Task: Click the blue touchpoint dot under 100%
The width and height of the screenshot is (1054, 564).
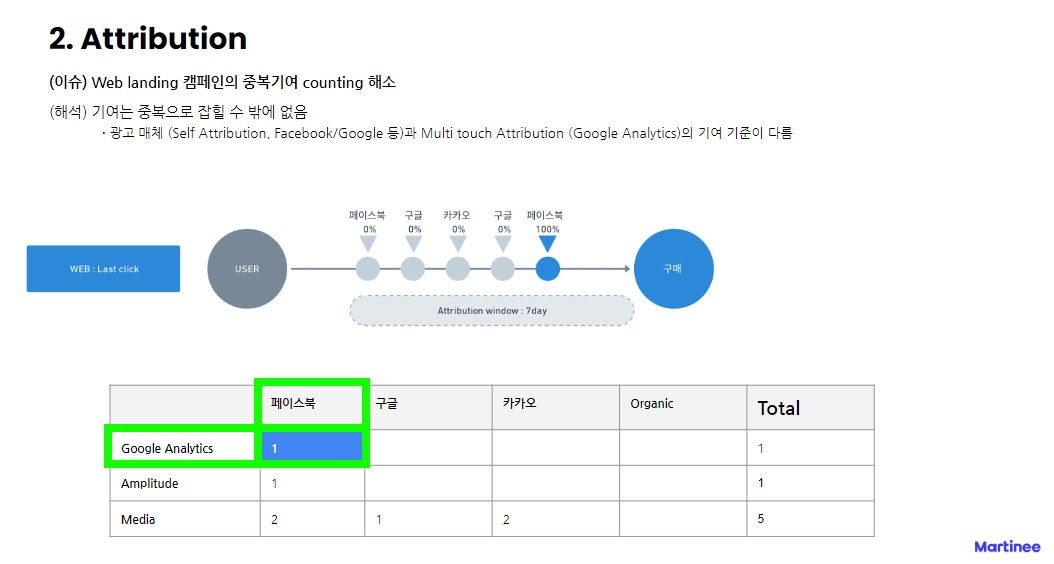Action: 548,269
